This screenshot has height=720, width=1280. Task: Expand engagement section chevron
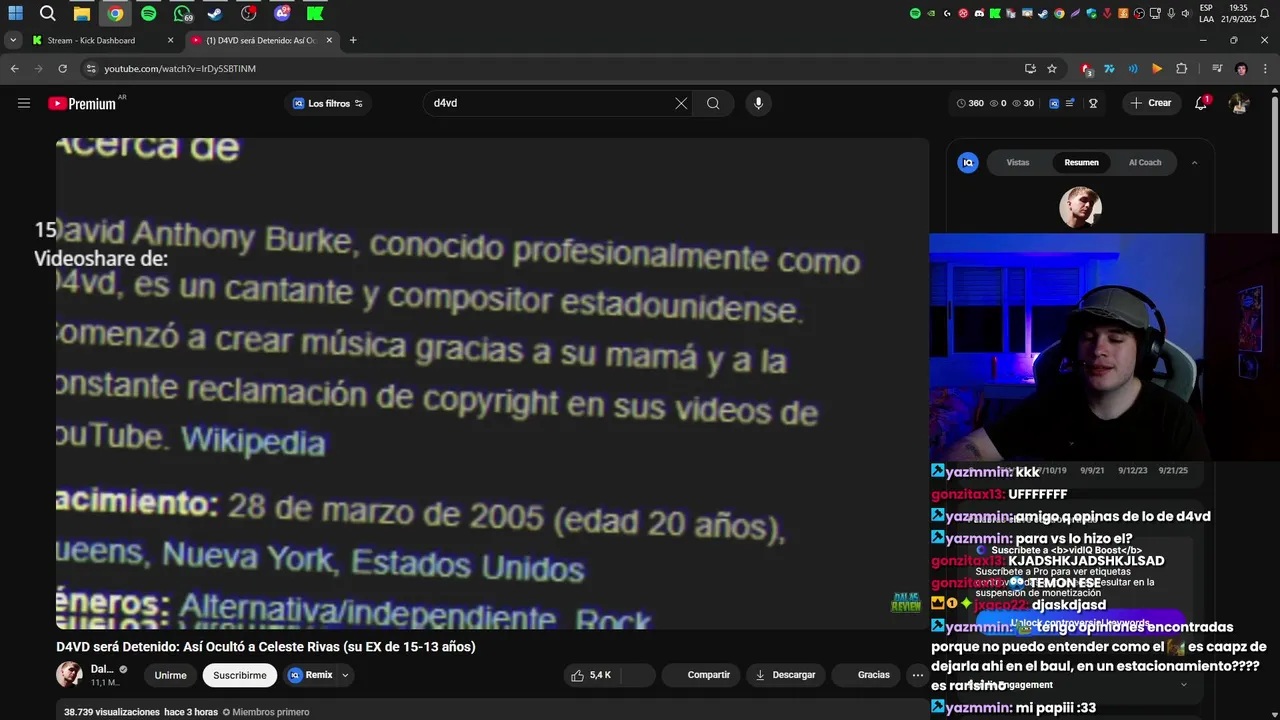point(1184,685)
